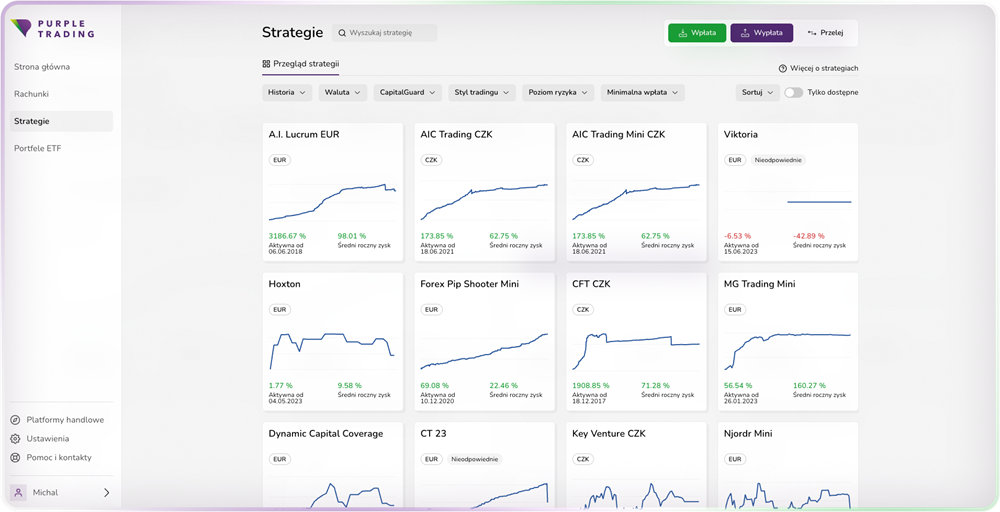
Task: Click the -42.89 % yearly return value
Action: pos(809,236)
